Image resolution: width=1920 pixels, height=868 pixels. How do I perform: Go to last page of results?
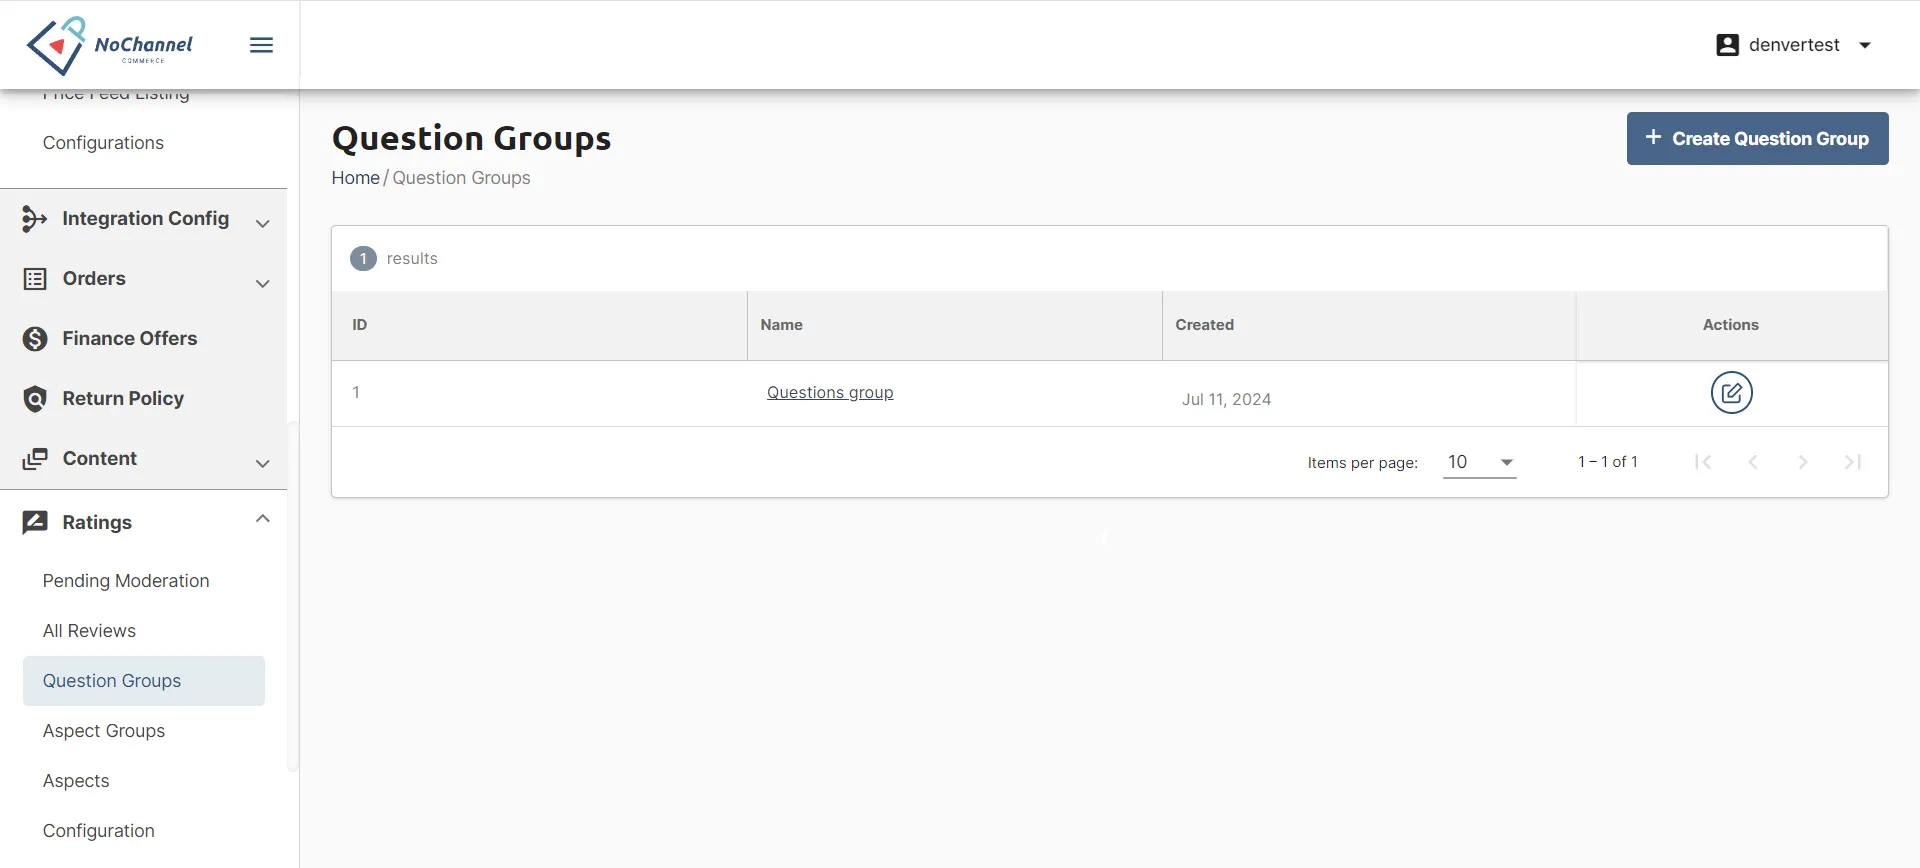click(1853, 462)
